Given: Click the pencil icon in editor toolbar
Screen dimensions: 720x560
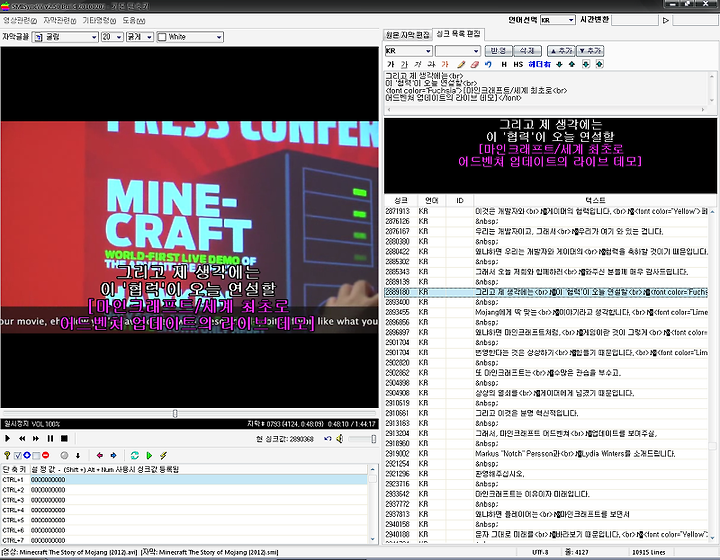Looking at the screenshot, I should 461,64.
